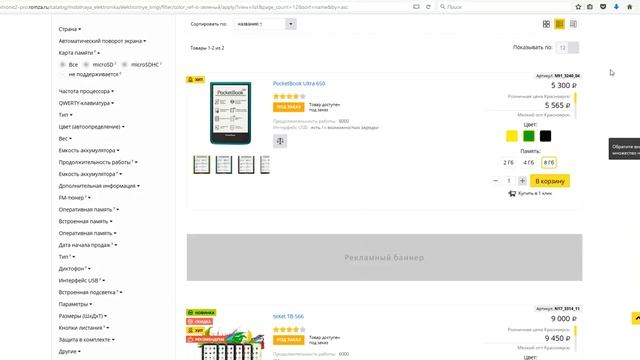640x360 pixels.
Task: Open the browser downloads arrow icon
Action: pyautogui.click(x=616, y=7)
